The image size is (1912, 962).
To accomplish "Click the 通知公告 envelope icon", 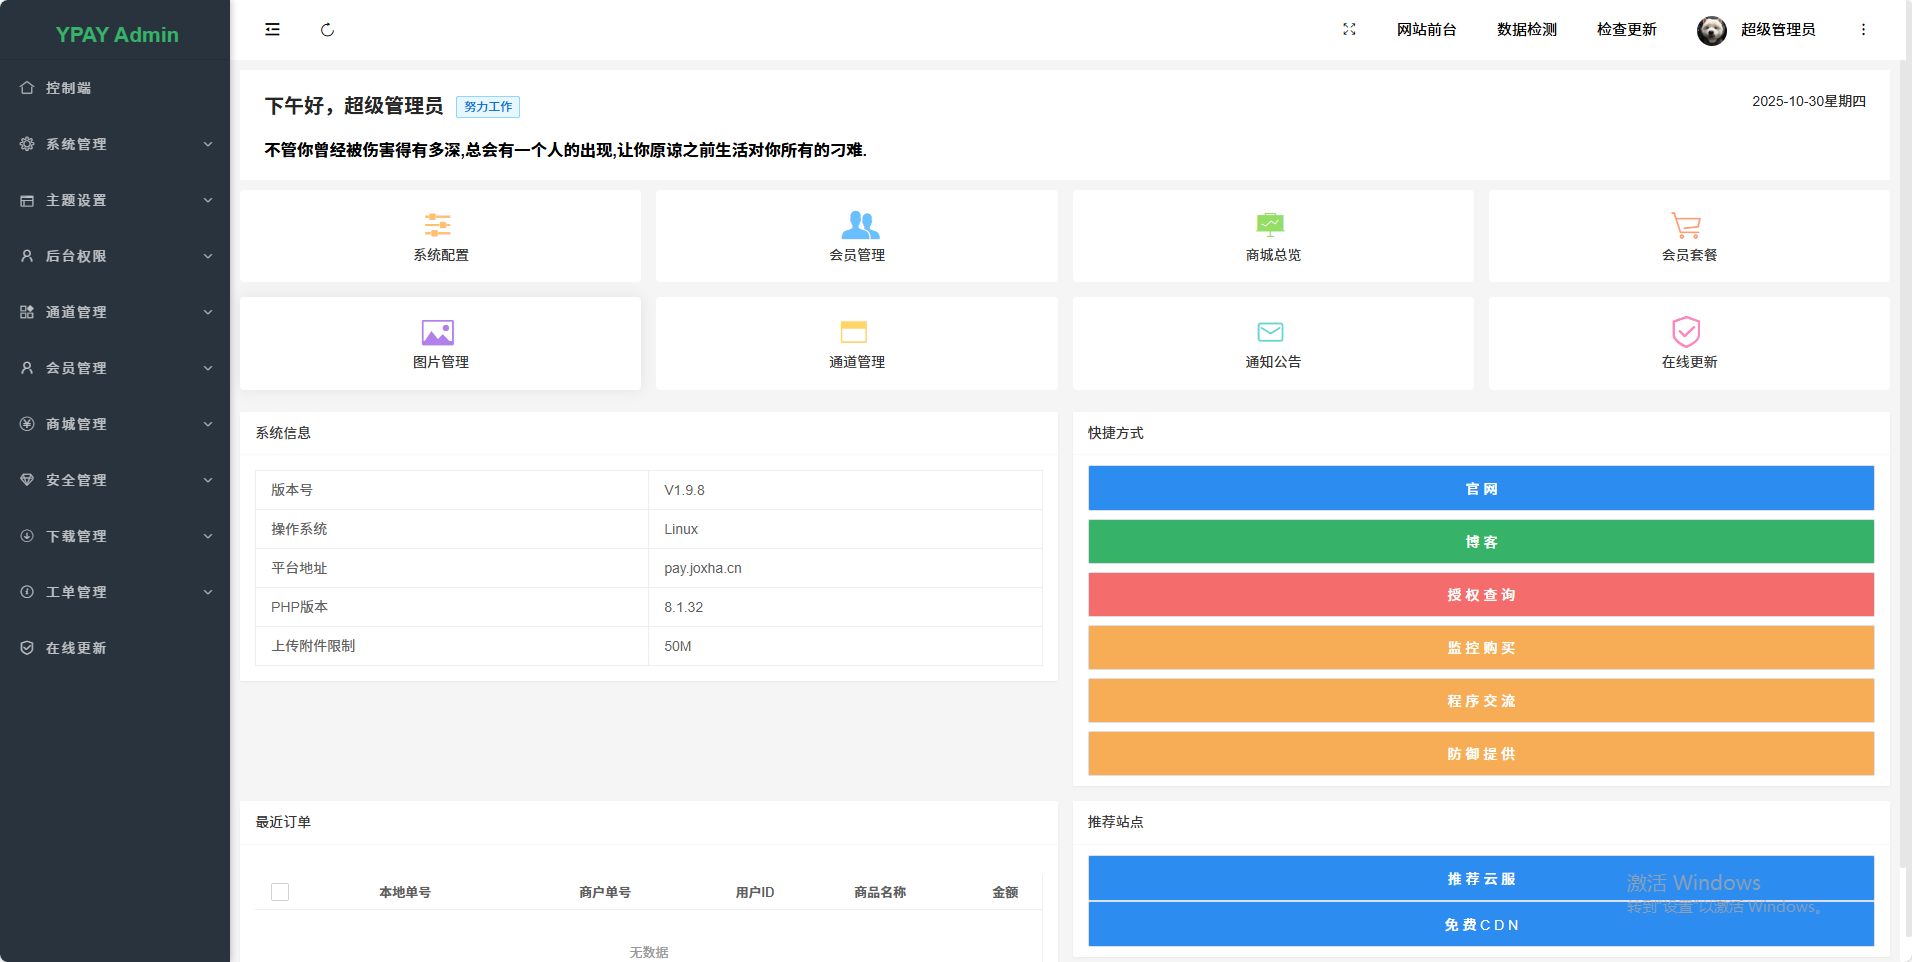I will coord(1270,332).
